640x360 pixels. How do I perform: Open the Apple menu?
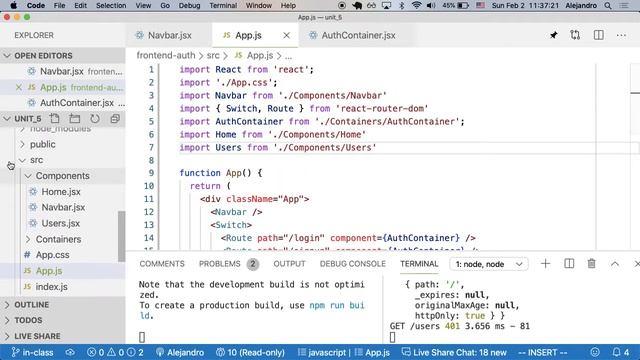[13, 6]
